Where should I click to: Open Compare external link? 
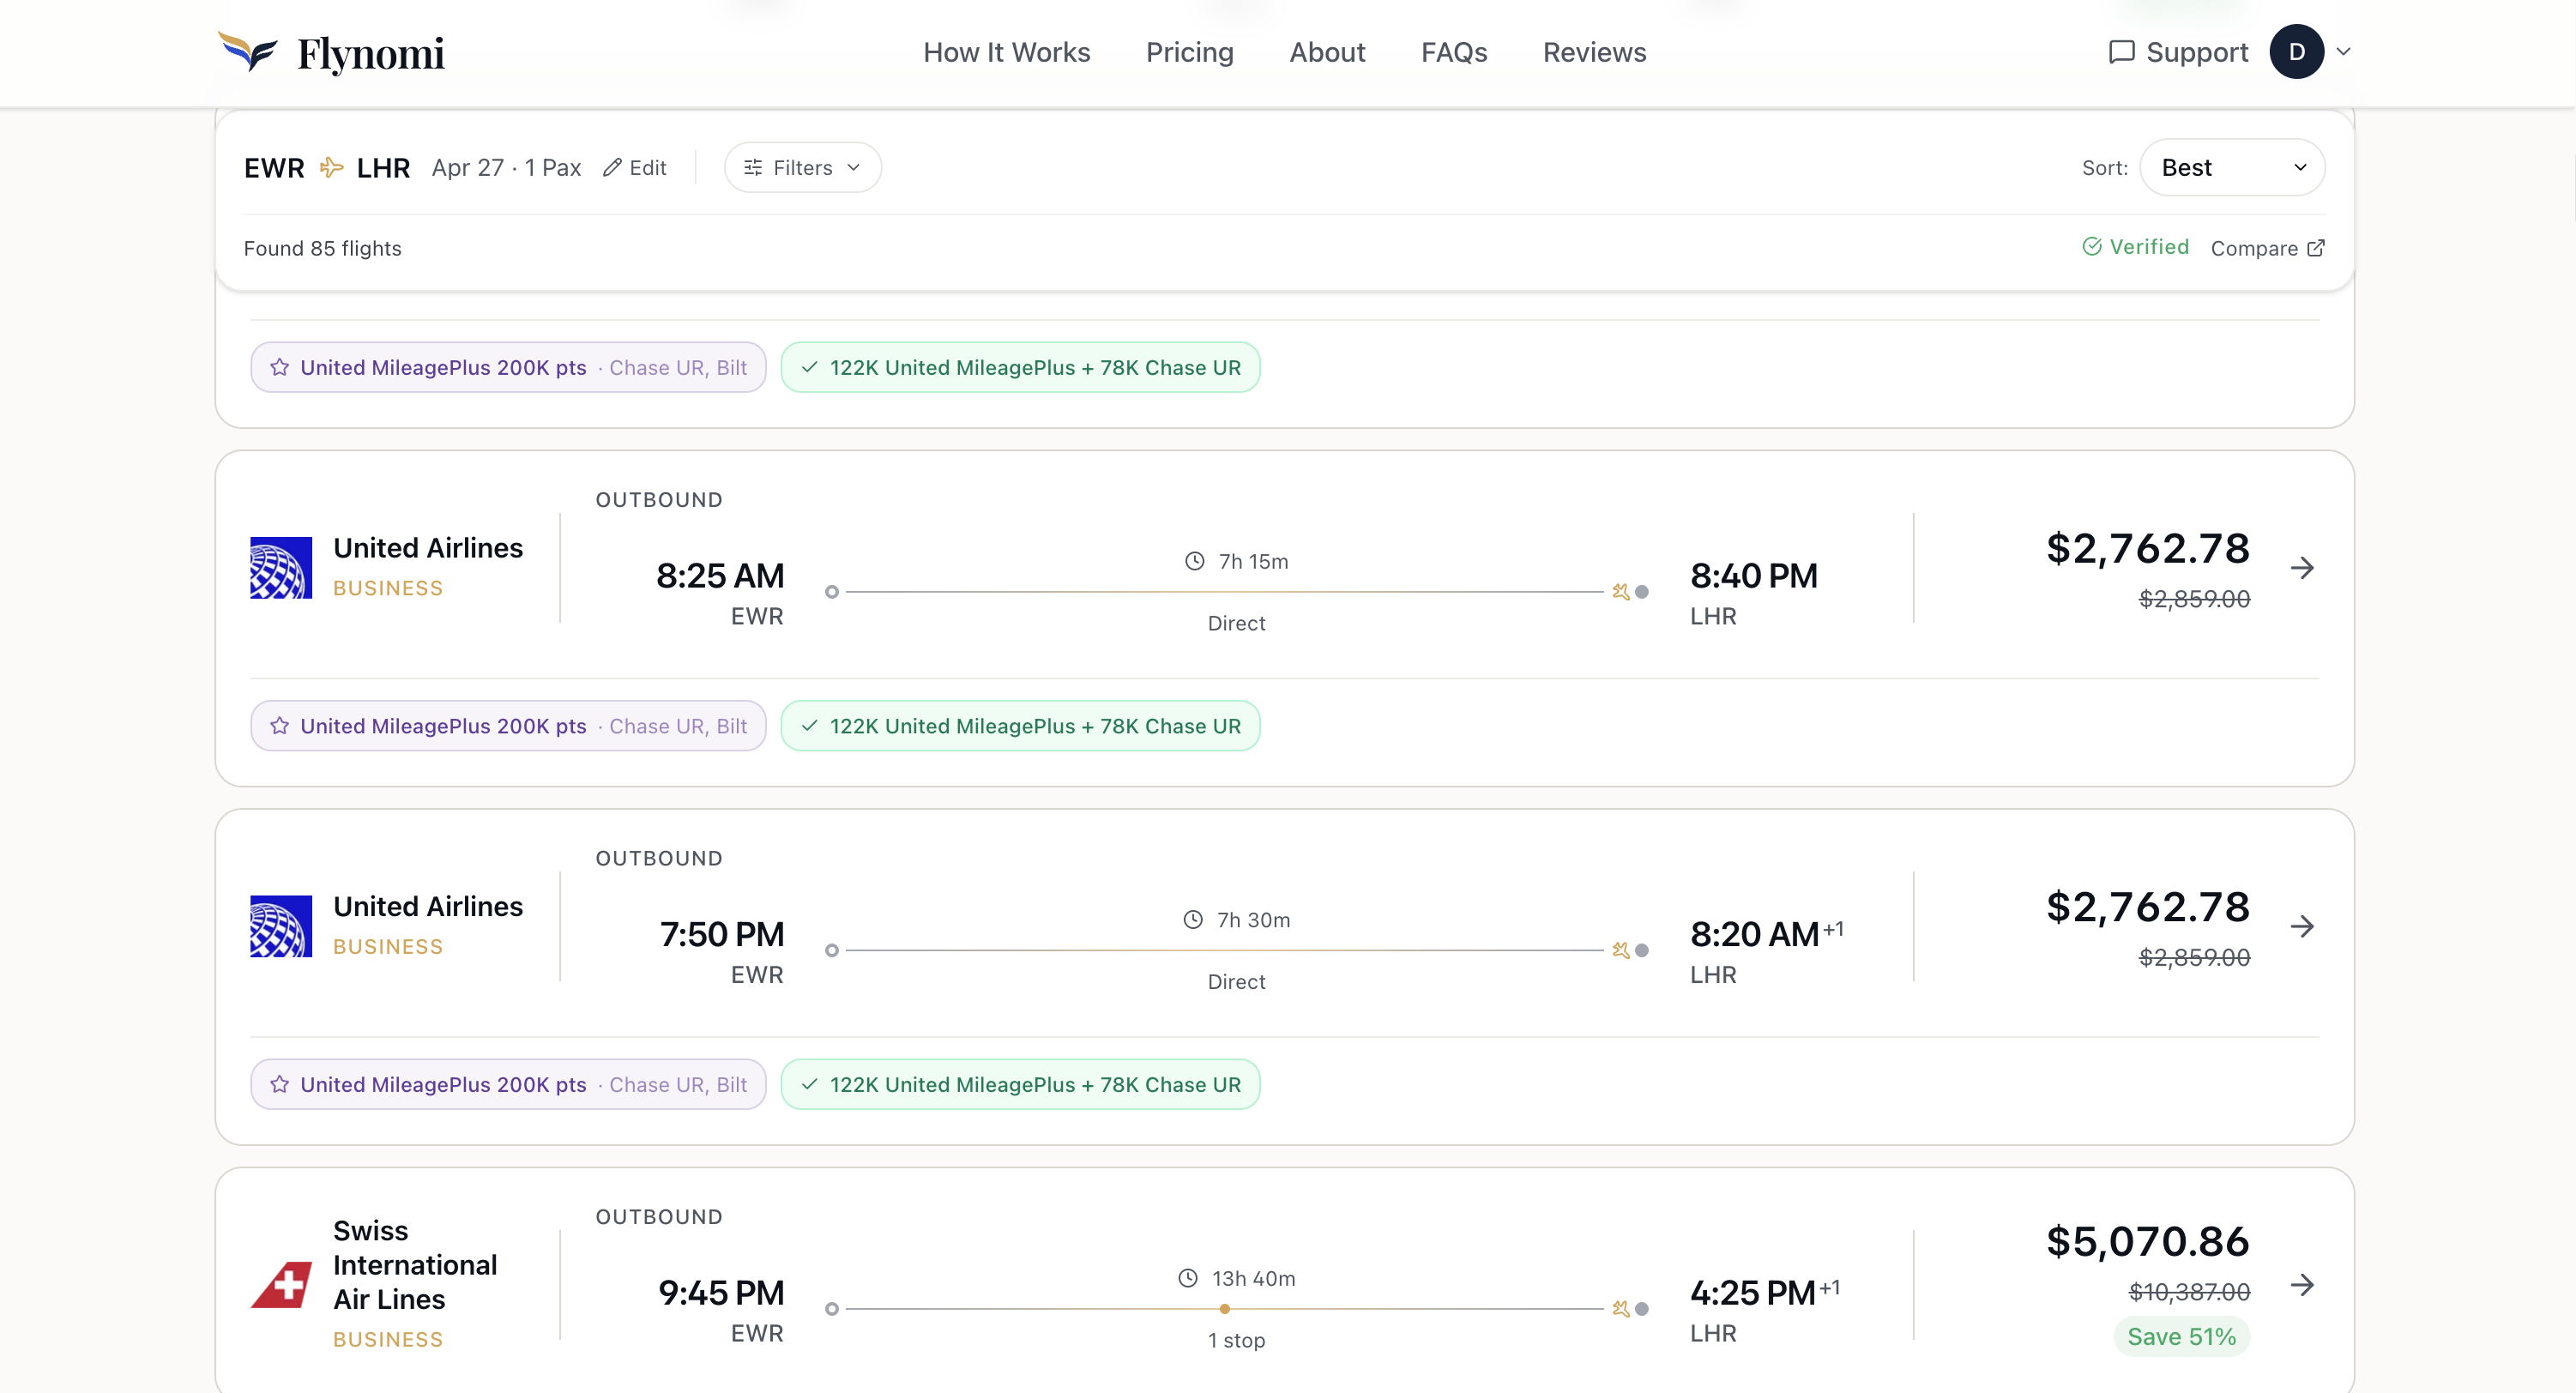click(2267, 248)
